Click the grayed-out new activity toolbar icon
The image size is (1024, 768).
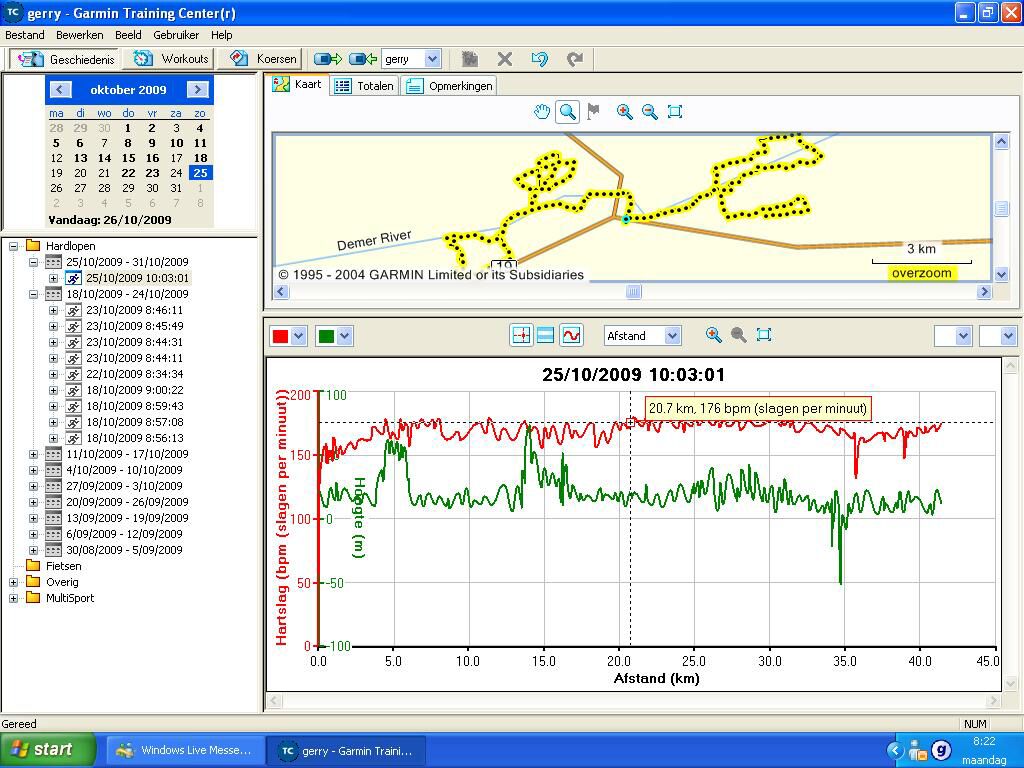click(x=470, y=59)
